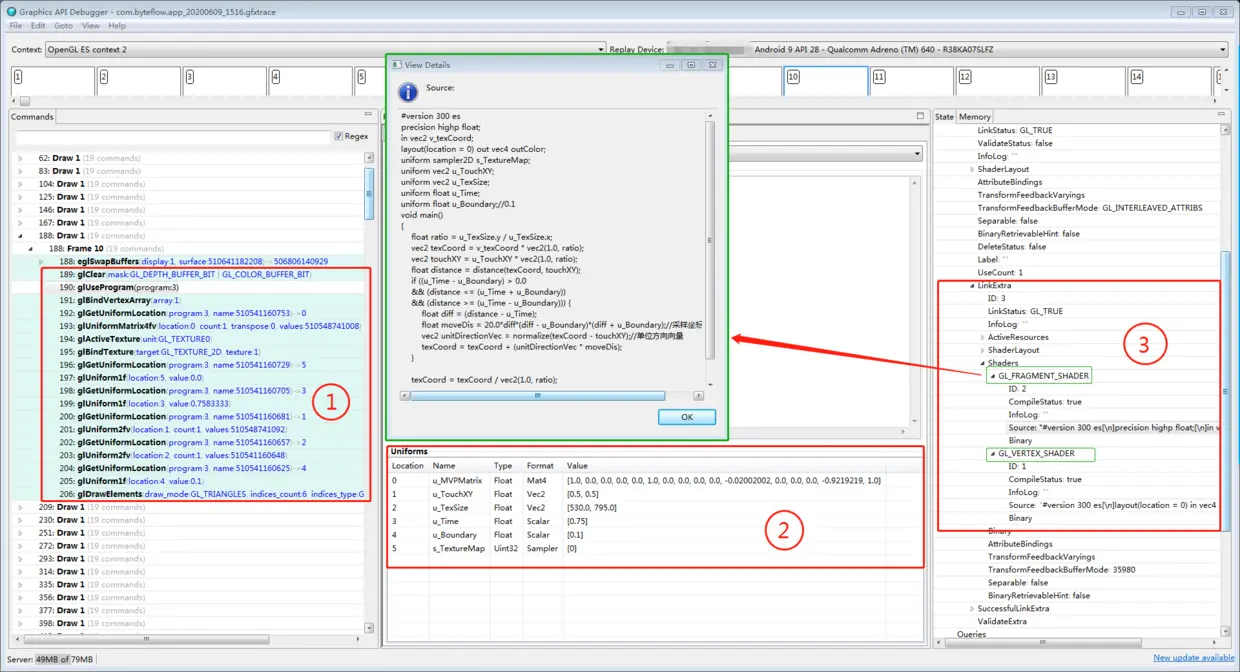The width and height of the screenshot is (1240, 672).
Task: Select the u_Time uniform row
Action: tap(656, 521)
